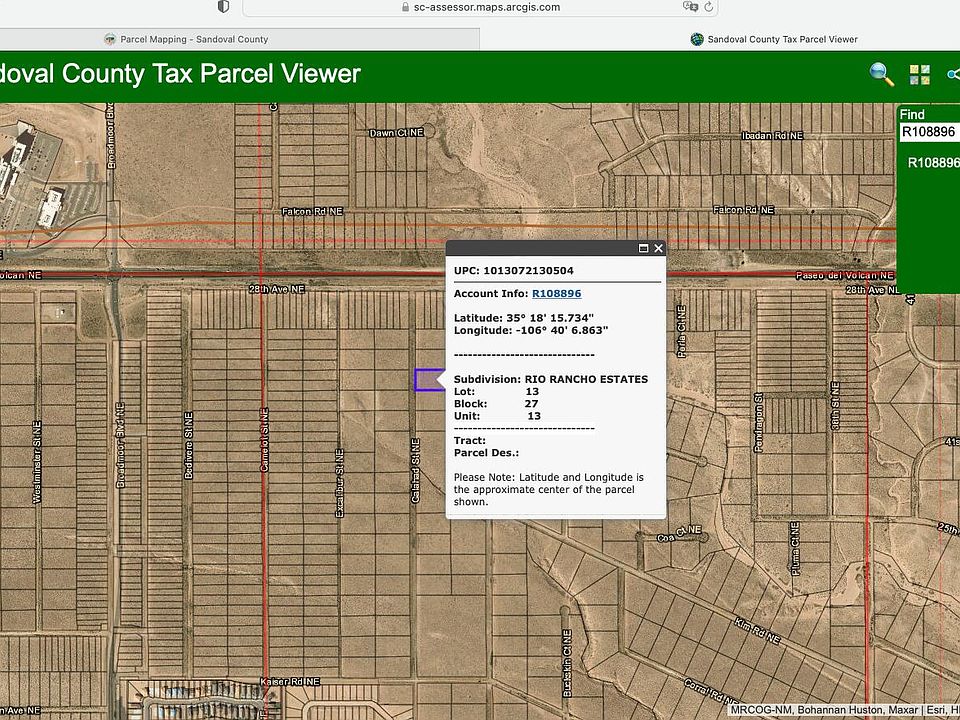Click the blue highlighted parcel on map
The image size is (960, 720).
pyautogui.click(x=427, y=380)
